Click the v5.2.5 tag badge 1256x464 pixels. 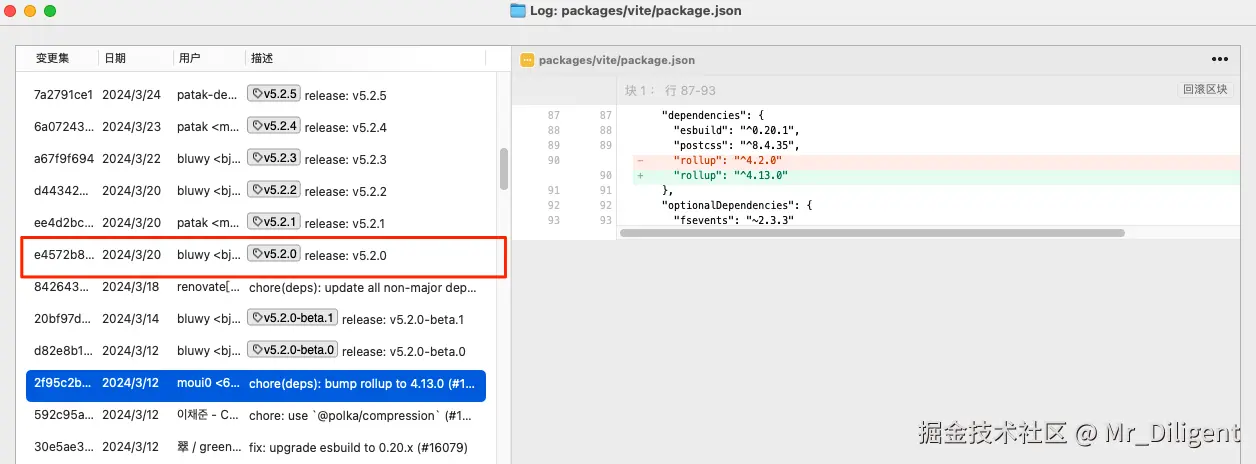pos(274,94)
